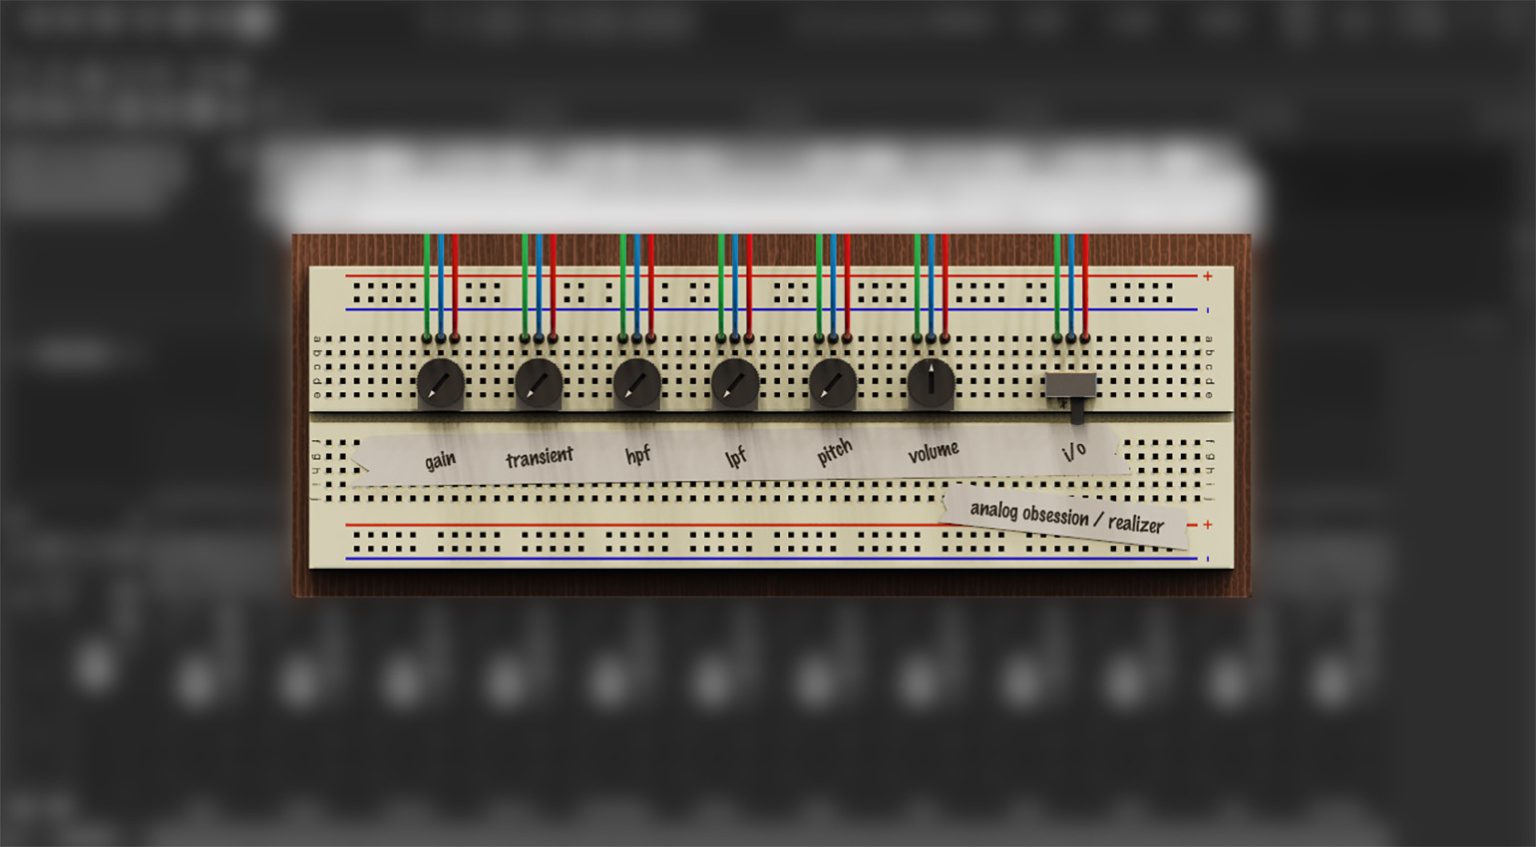The image size is (1536, 847).
Task: Click the pitch tape label
Action: click(834, 453)
